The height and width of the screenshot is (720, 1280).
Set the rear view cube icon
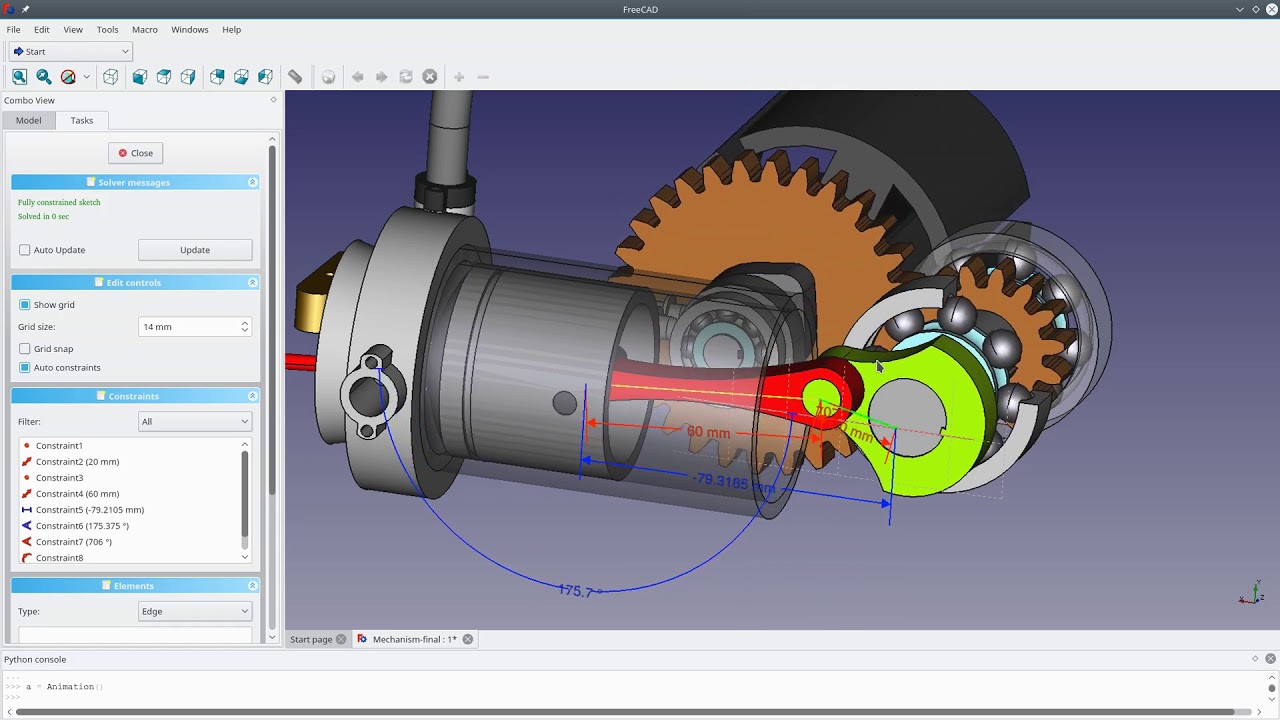(217, 77)
